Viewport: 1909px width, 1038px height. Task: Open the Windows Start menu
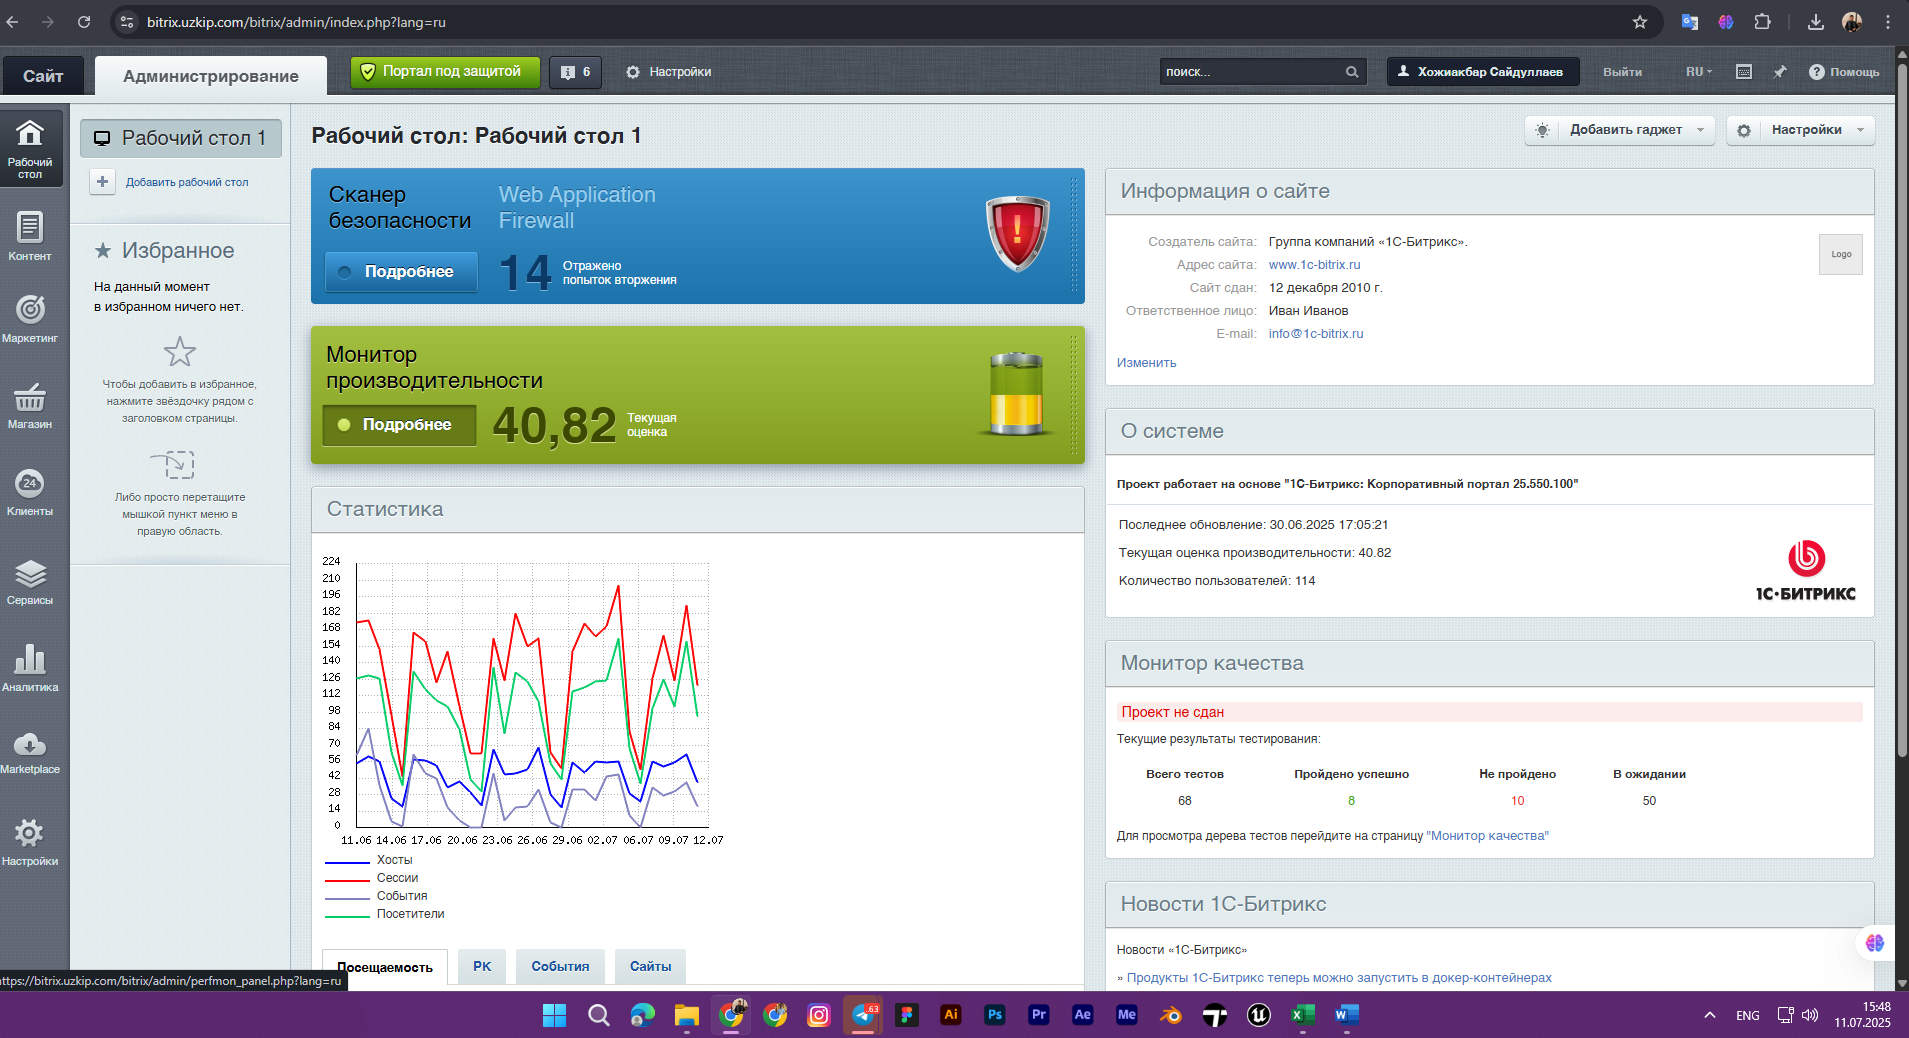(554, 1015)
